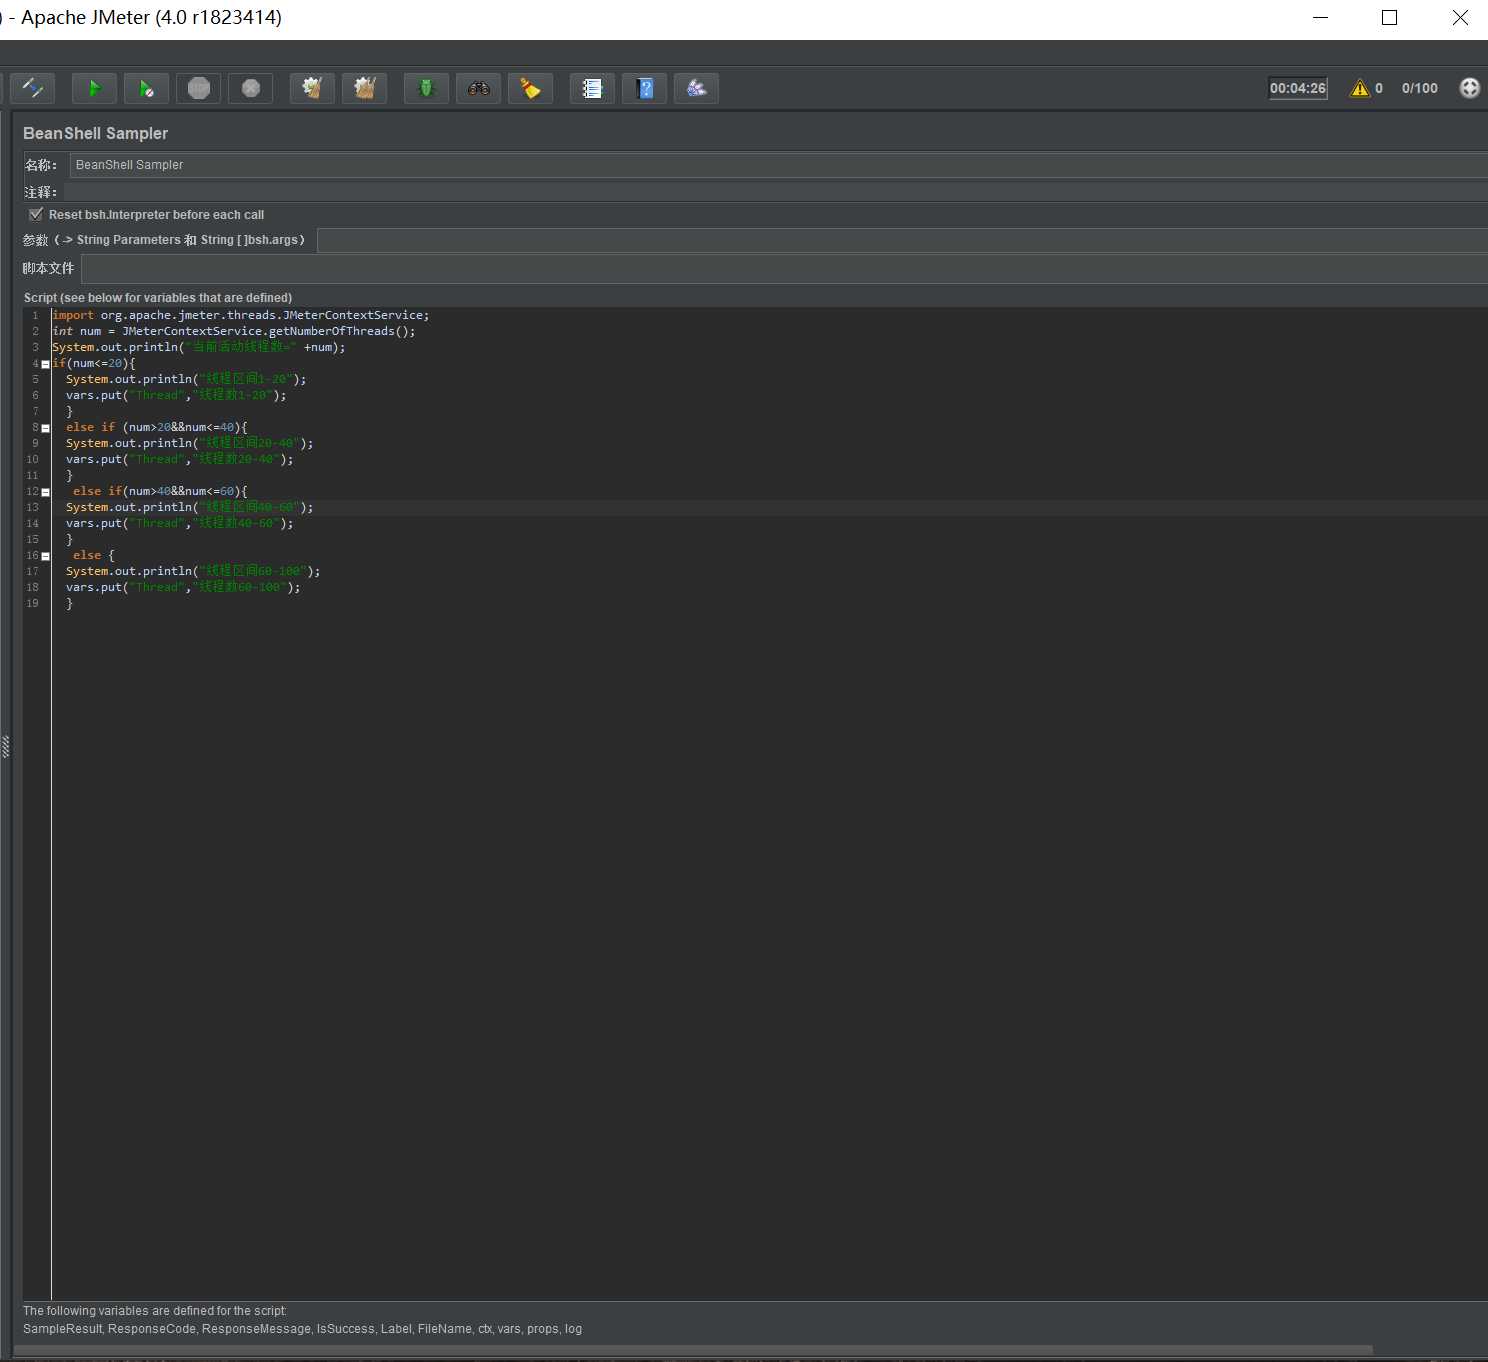Open the function helper list icon

click(592, 88)
